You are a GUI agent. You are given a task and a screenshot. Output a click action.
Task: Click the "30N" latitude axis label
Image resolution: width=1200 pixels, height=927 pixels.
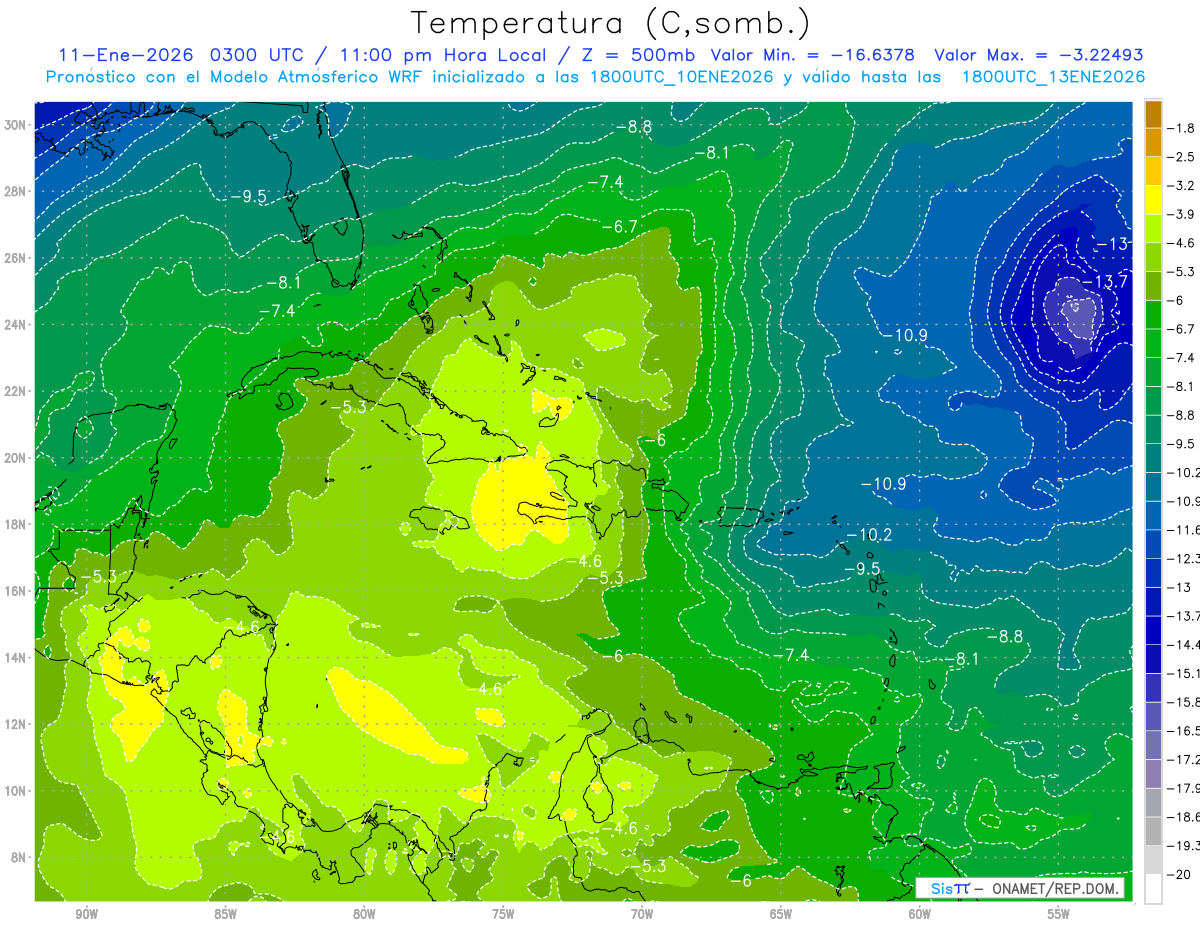click(14, 125)
